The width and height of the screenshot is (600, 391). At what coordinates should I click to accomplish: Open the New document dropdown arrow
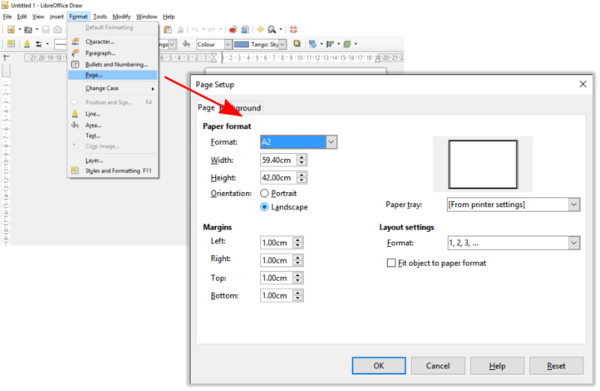pyautogui.click(x=20, y=29)
